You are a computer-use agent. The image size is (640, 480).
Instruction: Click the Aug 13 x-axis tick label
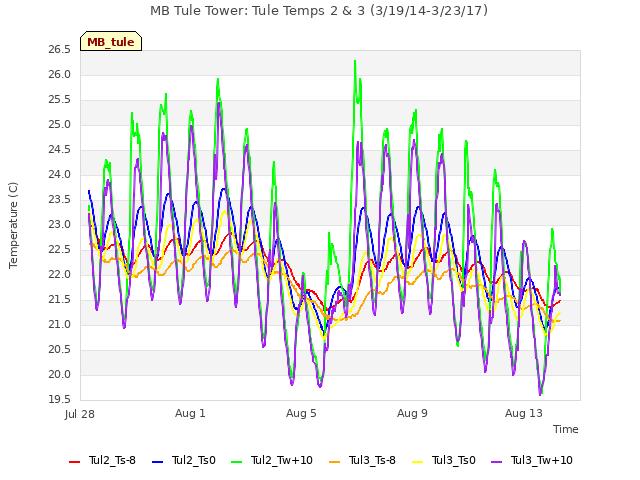point(524,413)
